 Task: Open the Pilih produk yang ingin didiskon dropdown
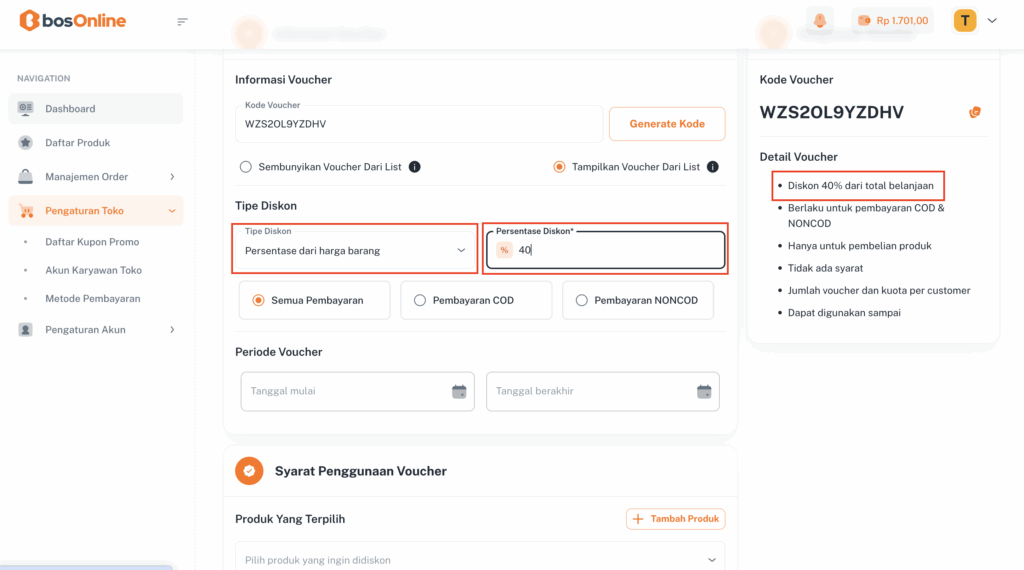coord(480,560)
